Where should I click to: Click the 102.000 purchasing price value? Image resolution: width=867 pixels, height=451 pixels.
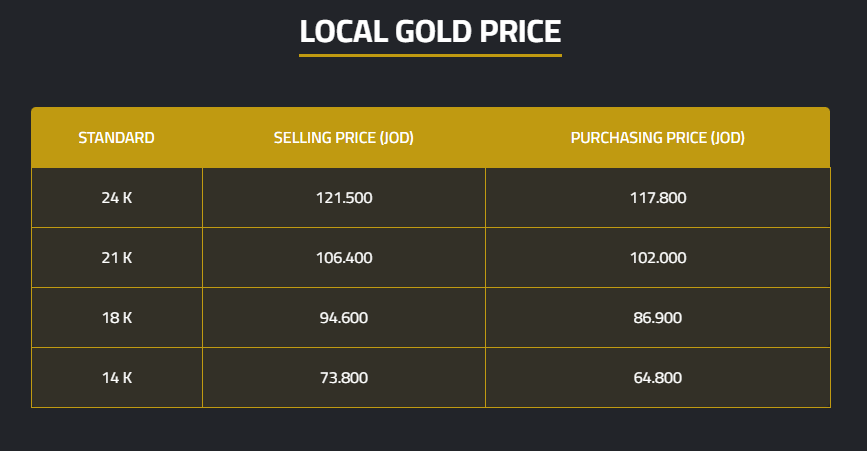pyautogui.click(x=658, y=258)
